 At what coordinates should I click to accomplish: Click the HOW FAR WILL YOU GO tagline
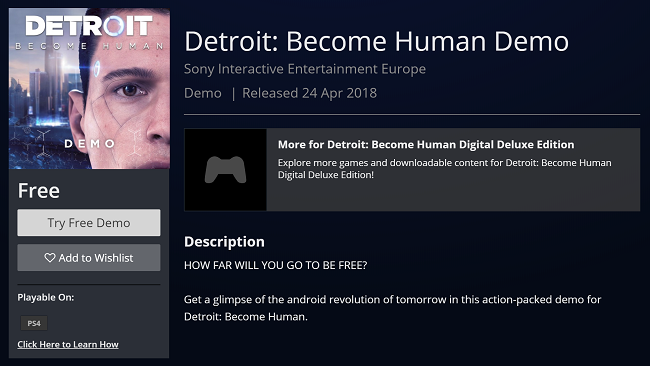(x=276, y=265)
